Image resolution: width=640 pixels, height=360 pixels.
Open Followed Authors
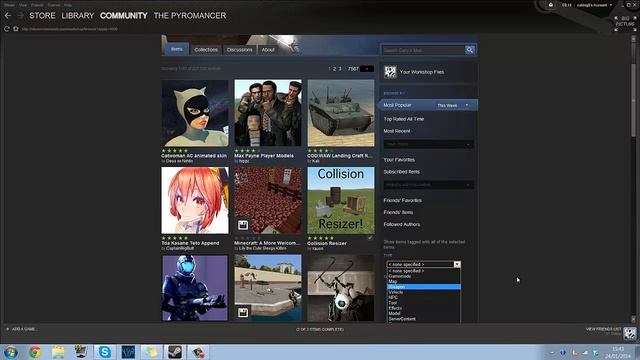point(402,224)
